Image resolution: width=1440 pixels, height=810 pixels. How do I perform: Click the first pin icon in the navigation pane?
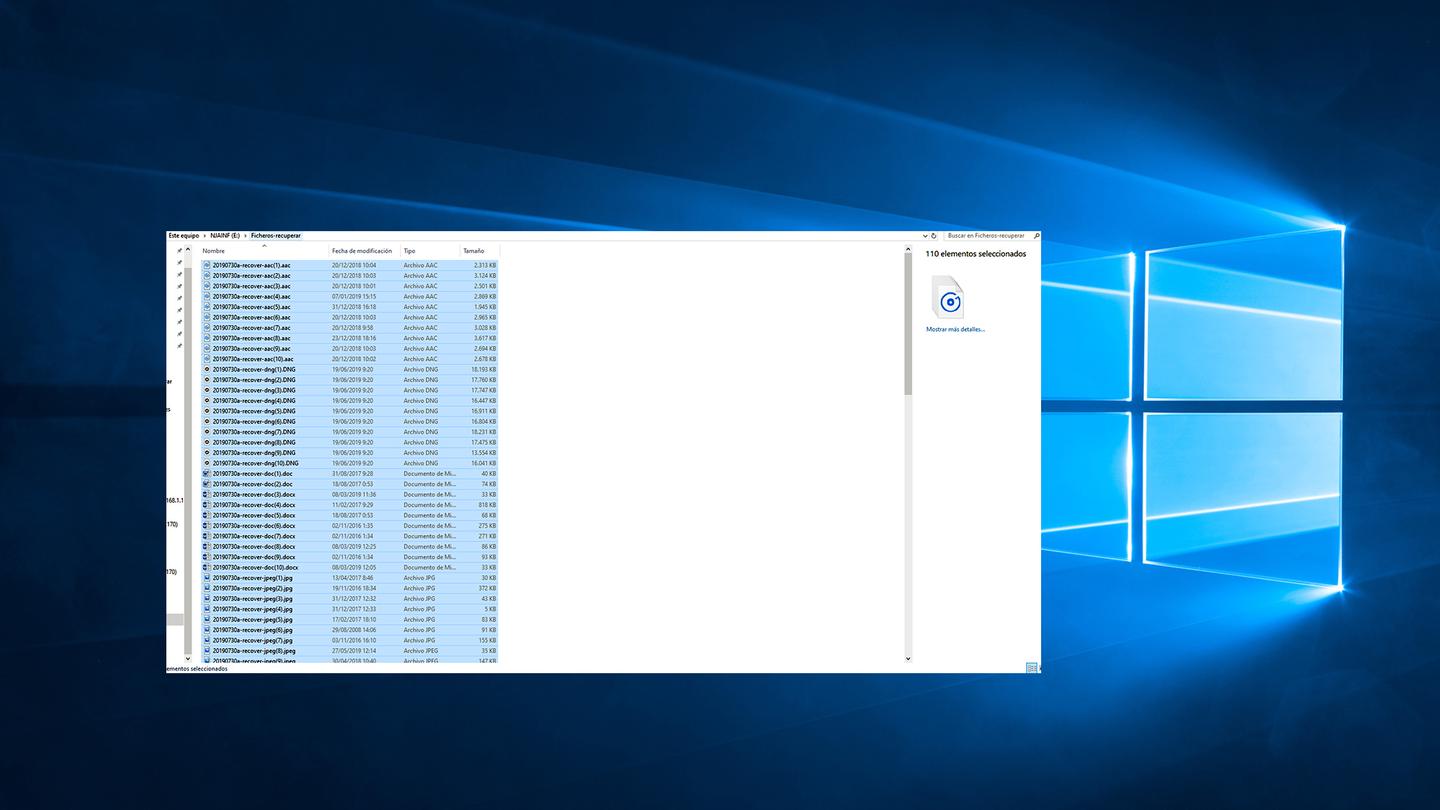click(179, 251)
